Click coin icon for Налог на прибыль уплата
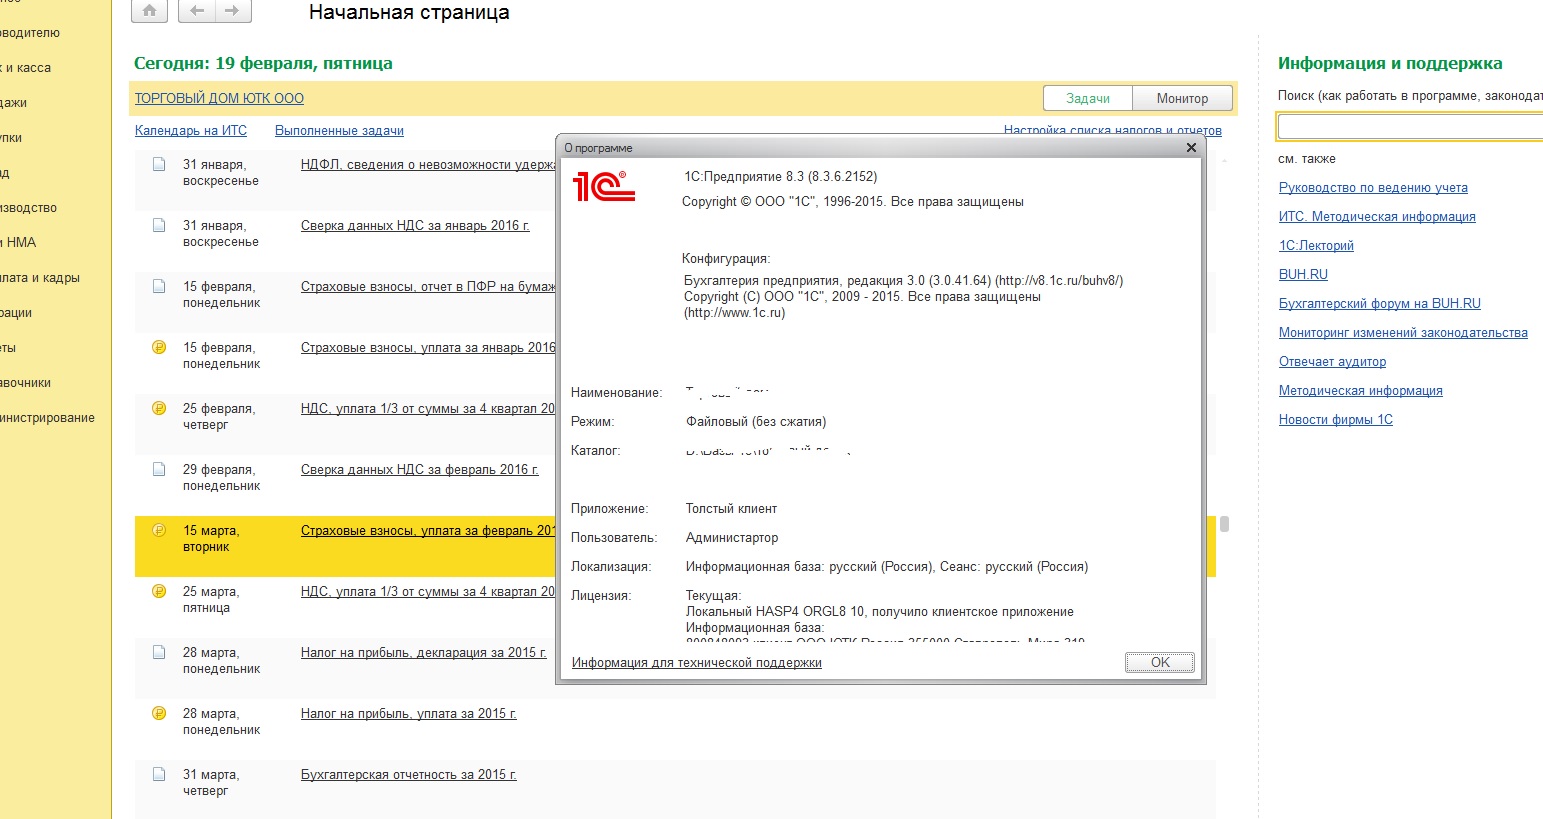 [159, 713]
